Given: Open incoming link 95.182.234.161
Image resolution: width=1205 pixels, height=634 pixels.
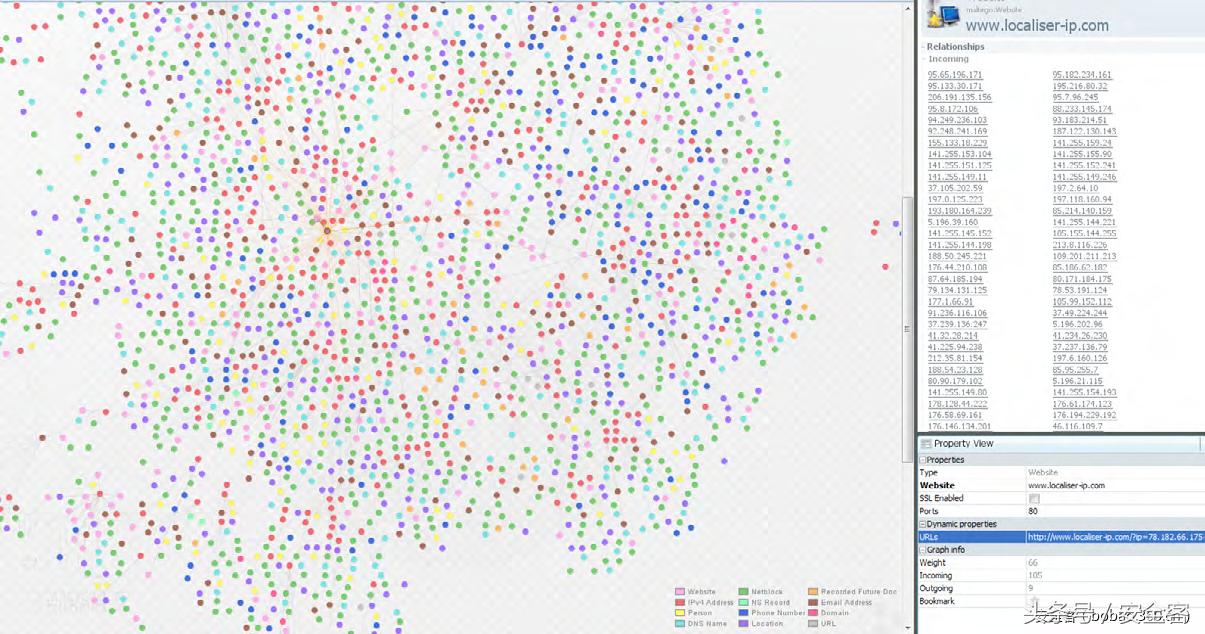Looking at the screenshot, I should pyautogui.click(x=1082, y=75).
